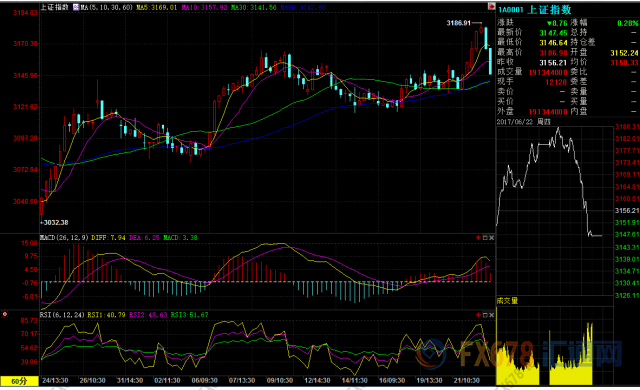Click the 均价 value 3158.33
This screenshot has width=640, height=390.
(624, 62)
